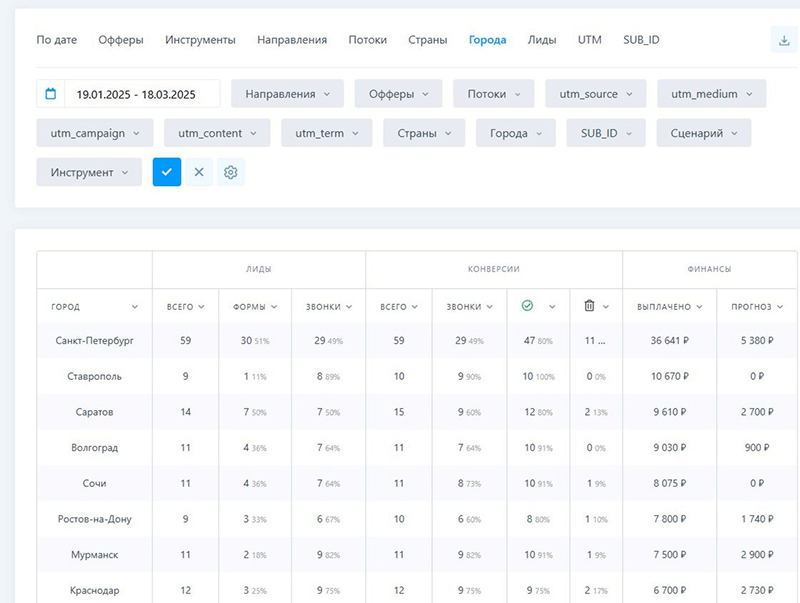Switch to the Страны tab
The image size is (800, 603).
(428, 40)
